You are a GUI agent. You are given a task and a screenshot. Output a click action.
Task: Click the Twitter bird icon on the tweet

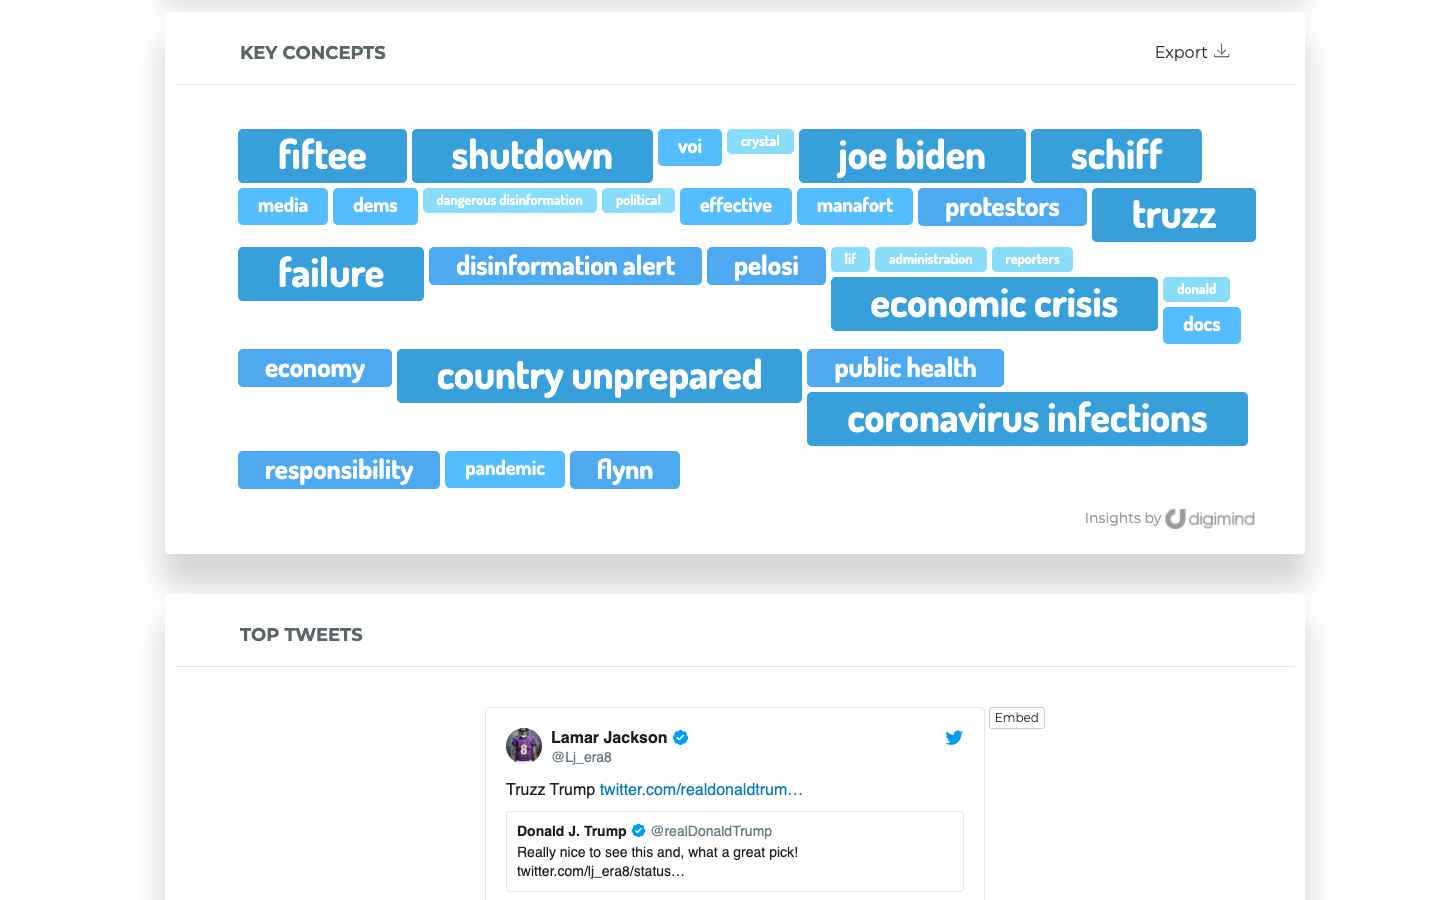pos(954,737)
